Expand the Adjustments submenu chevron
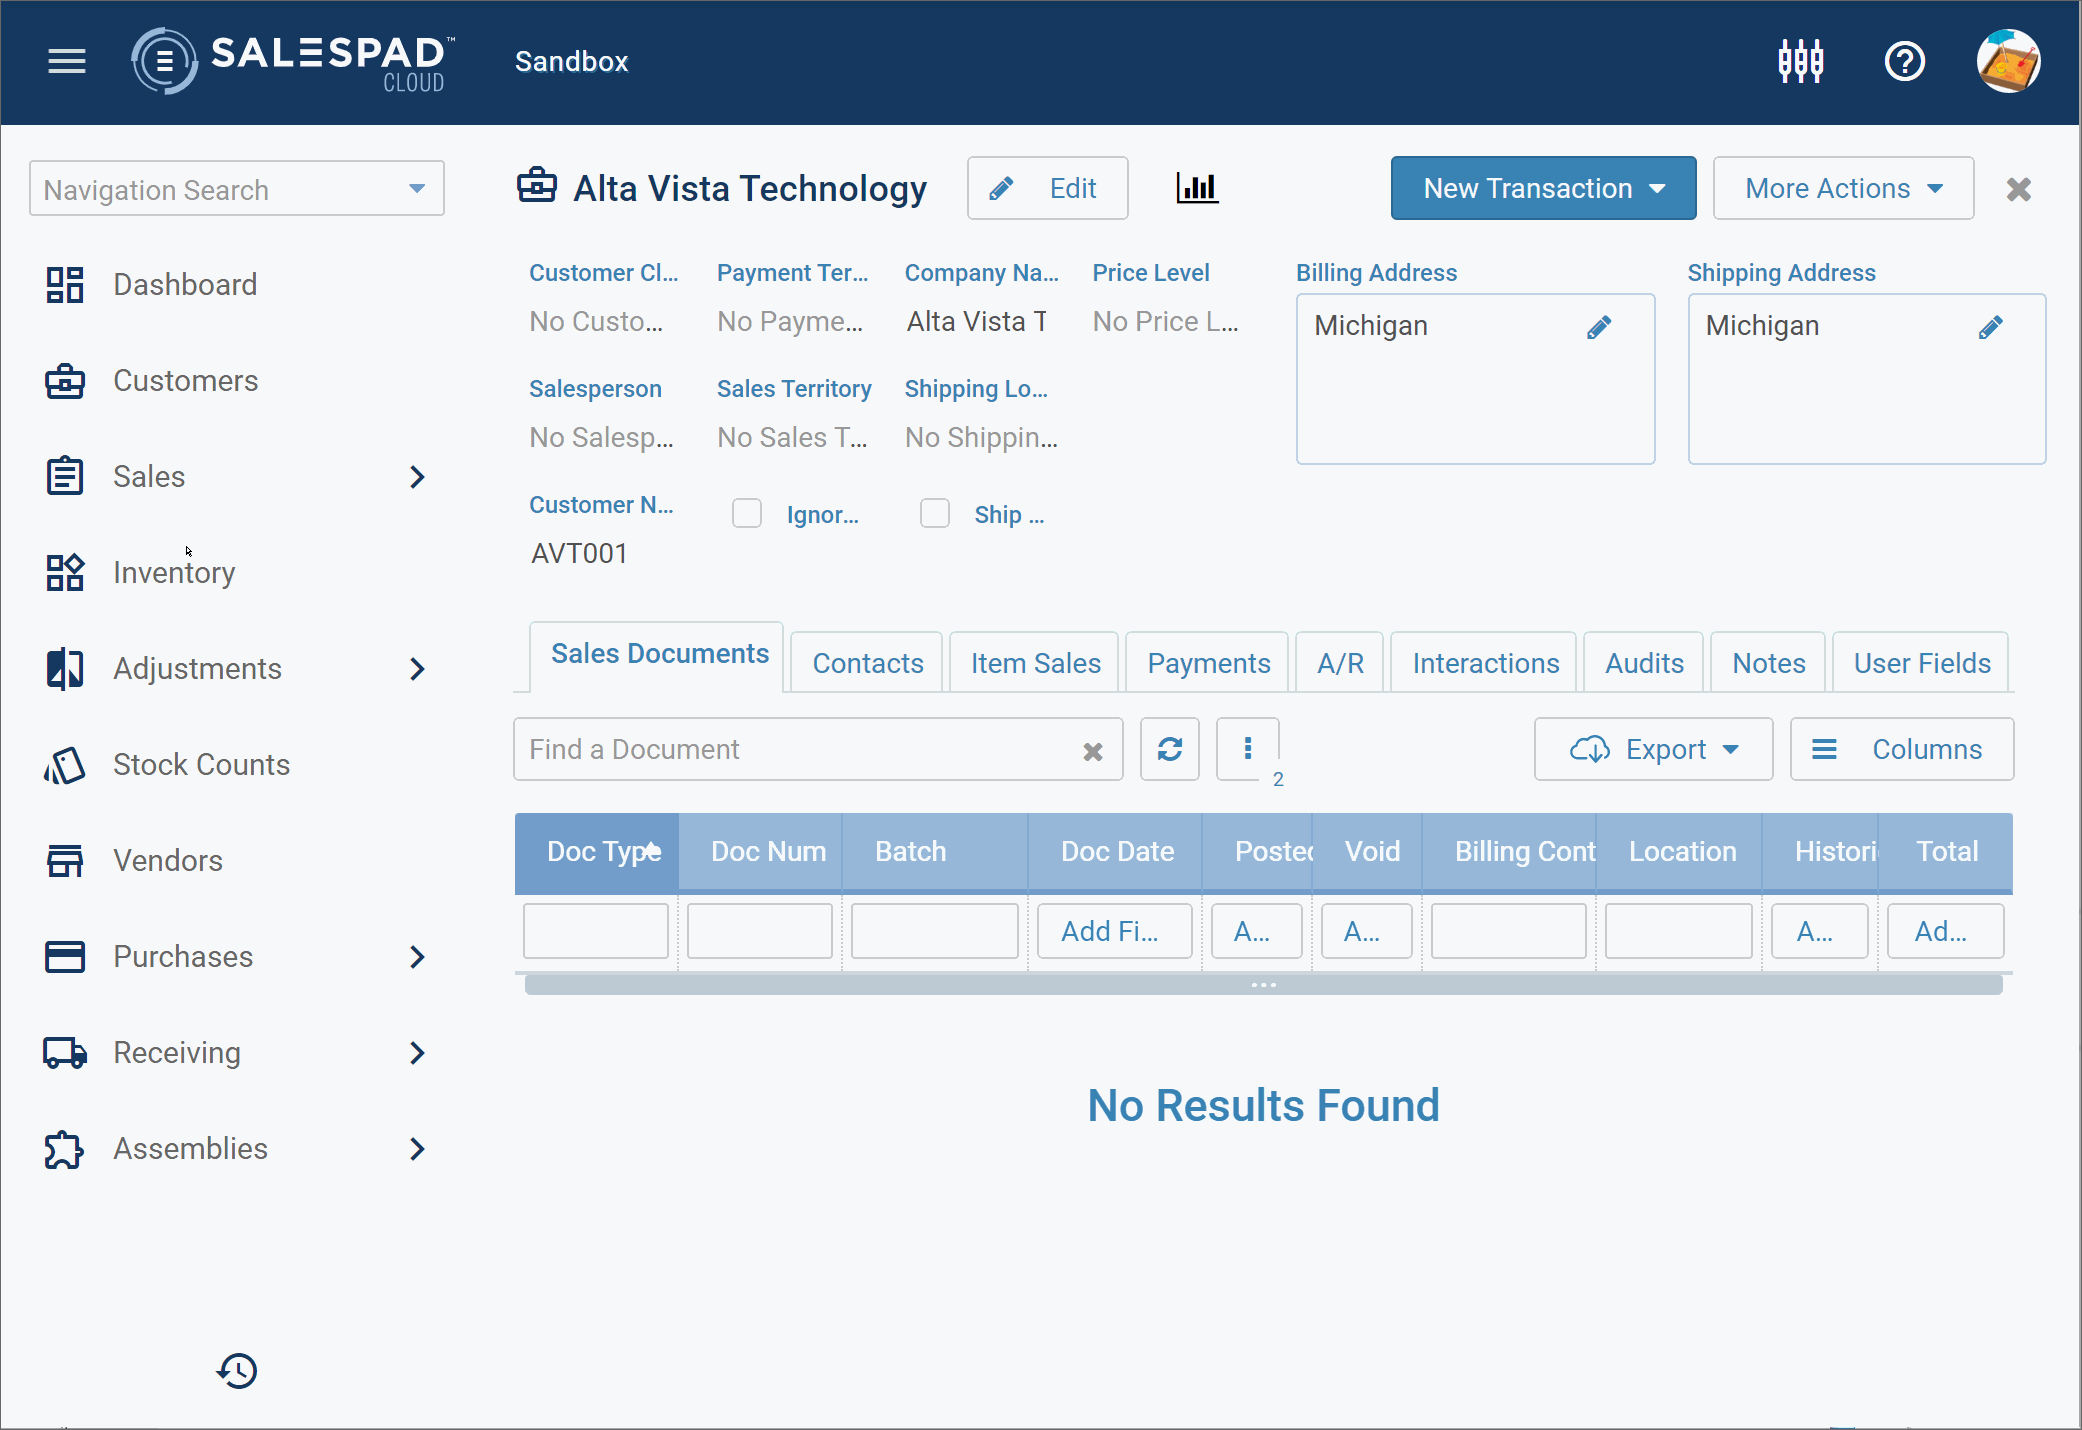The width and height of the screenshot is (2082, 1430). tap(418, 669)
